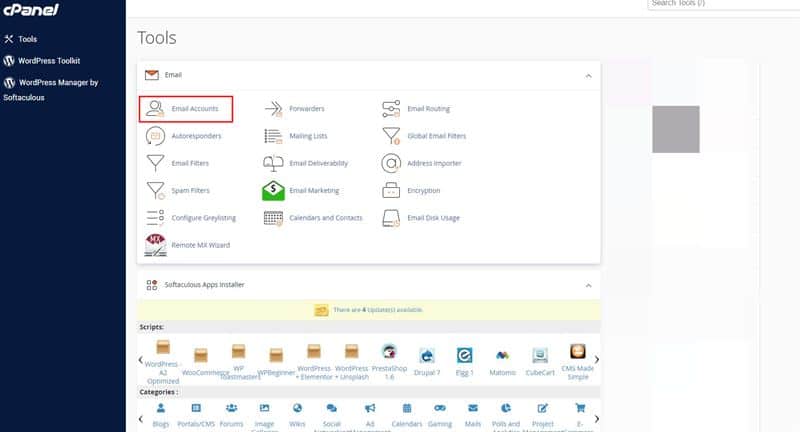This screenshot has width=800, height=432.
Task: Collapse the Email section
Action: coord(588,76)
